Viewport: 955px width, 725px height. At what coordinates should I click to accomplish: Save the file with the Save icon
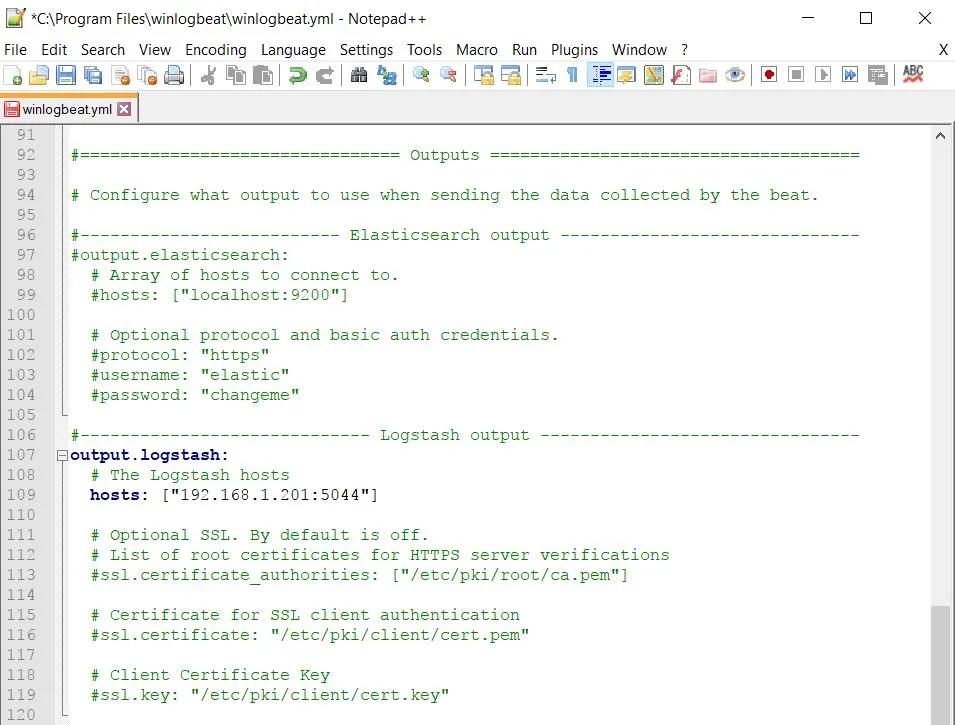(x=66, y=75)
